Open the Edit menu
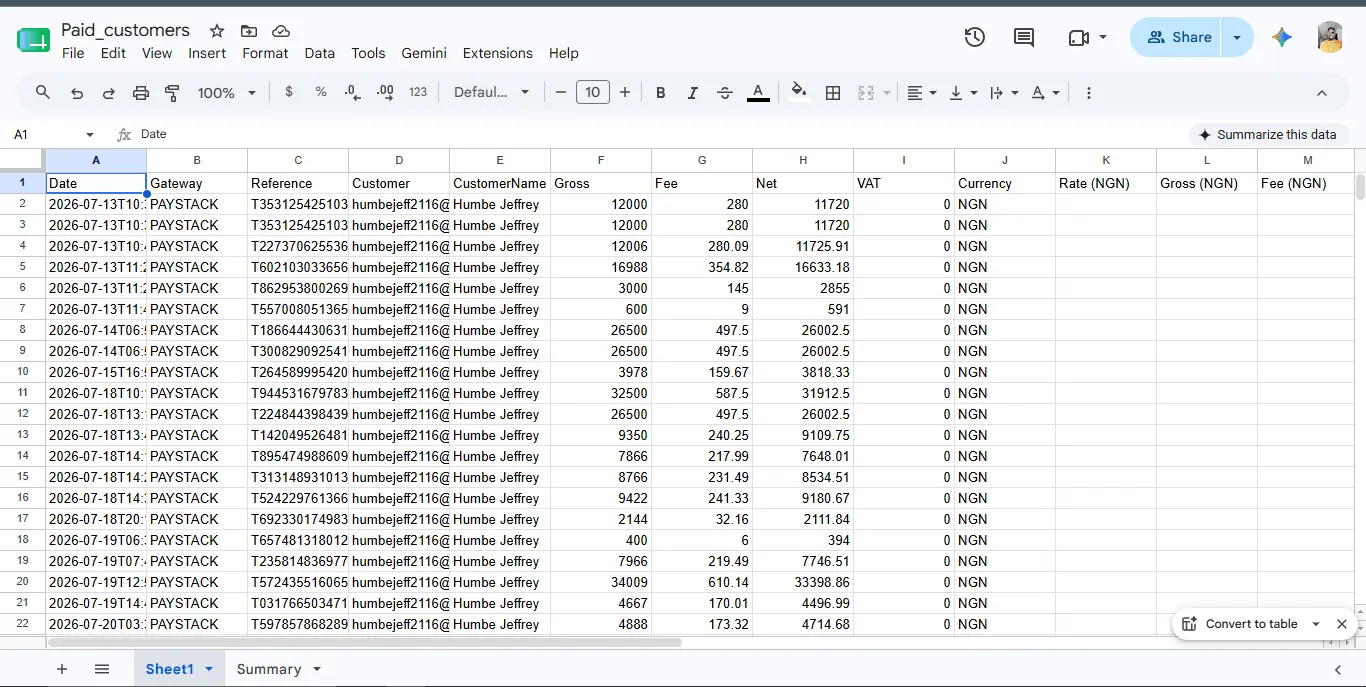Image resolution: width=1366 pixels, height=687 pixels. click(113, 53)
